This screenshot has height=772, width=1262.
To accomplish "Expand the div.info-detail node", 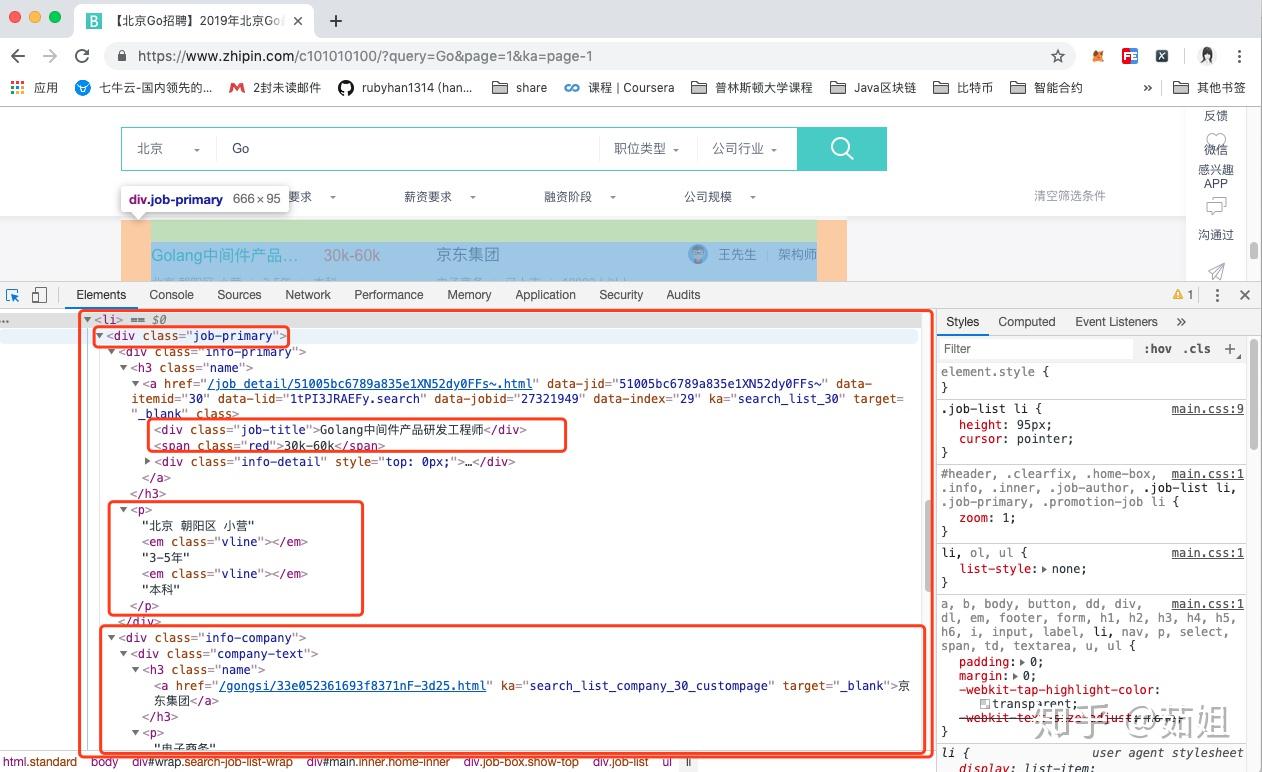I will pos(148,461).
